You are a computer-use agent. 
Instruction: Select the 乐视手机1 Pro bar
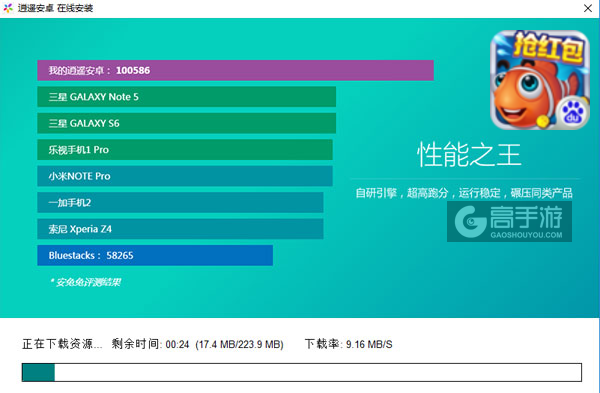tap(185, 150)
